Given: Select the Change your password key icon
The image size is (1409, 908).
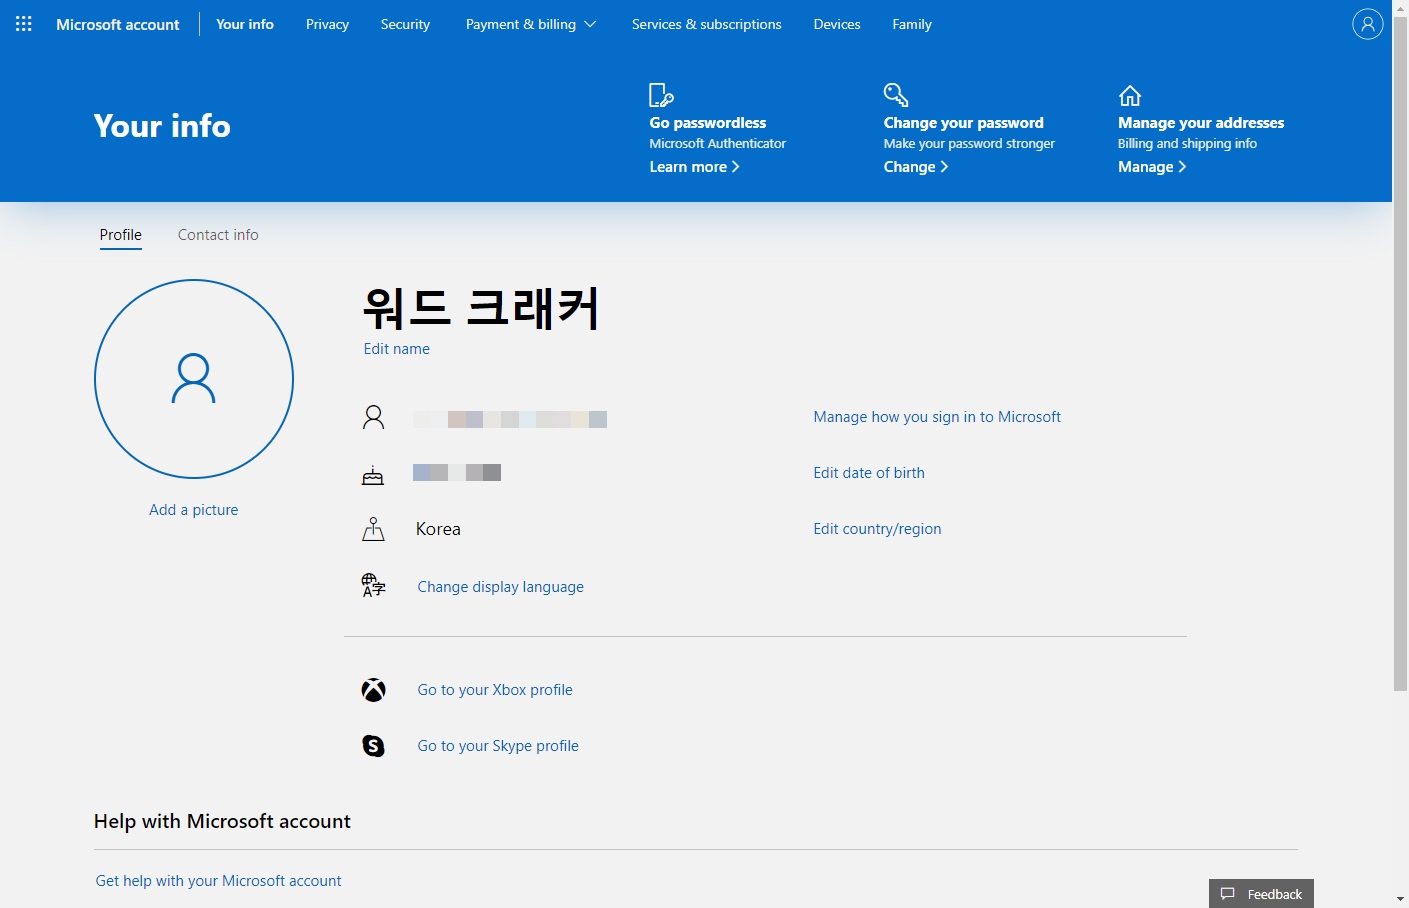Looking at the screenshot, I should 896,94.
